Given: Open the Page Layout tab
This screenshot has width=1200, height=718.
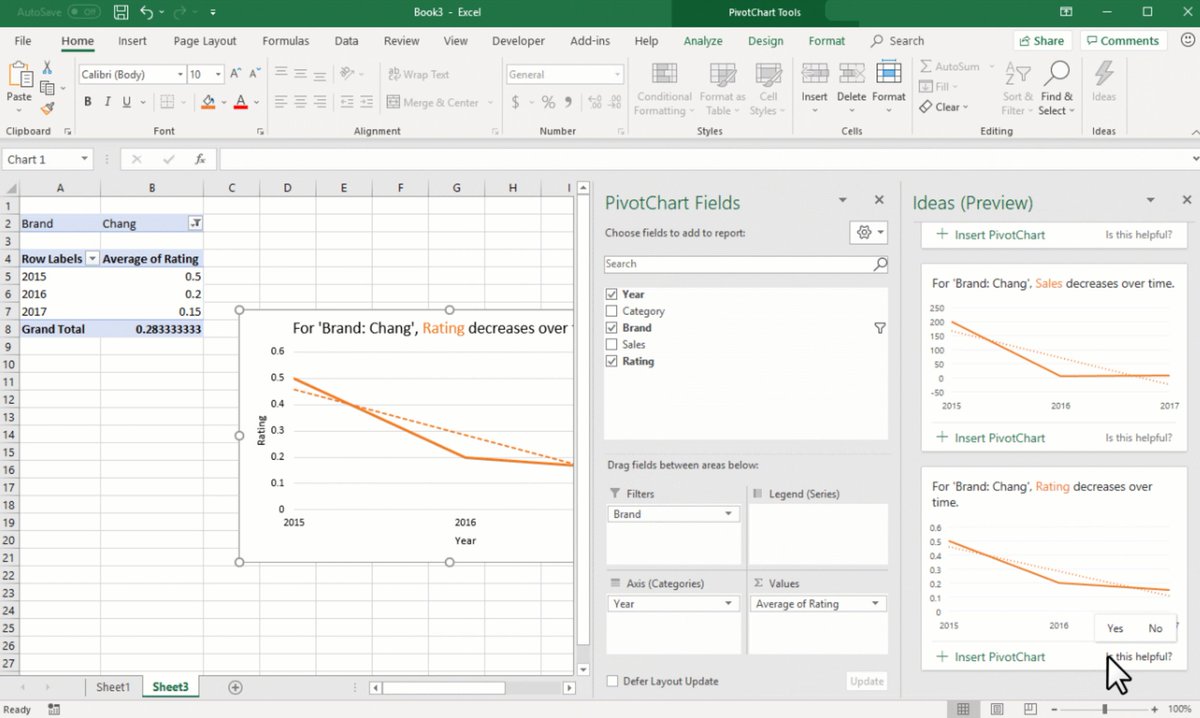Looking at the screenshot, I should pos(205,41).
